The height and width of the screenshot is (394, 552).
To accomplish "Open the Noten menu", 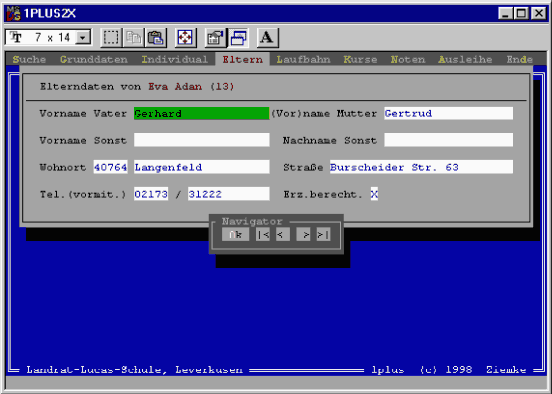I will coord(408,59).
